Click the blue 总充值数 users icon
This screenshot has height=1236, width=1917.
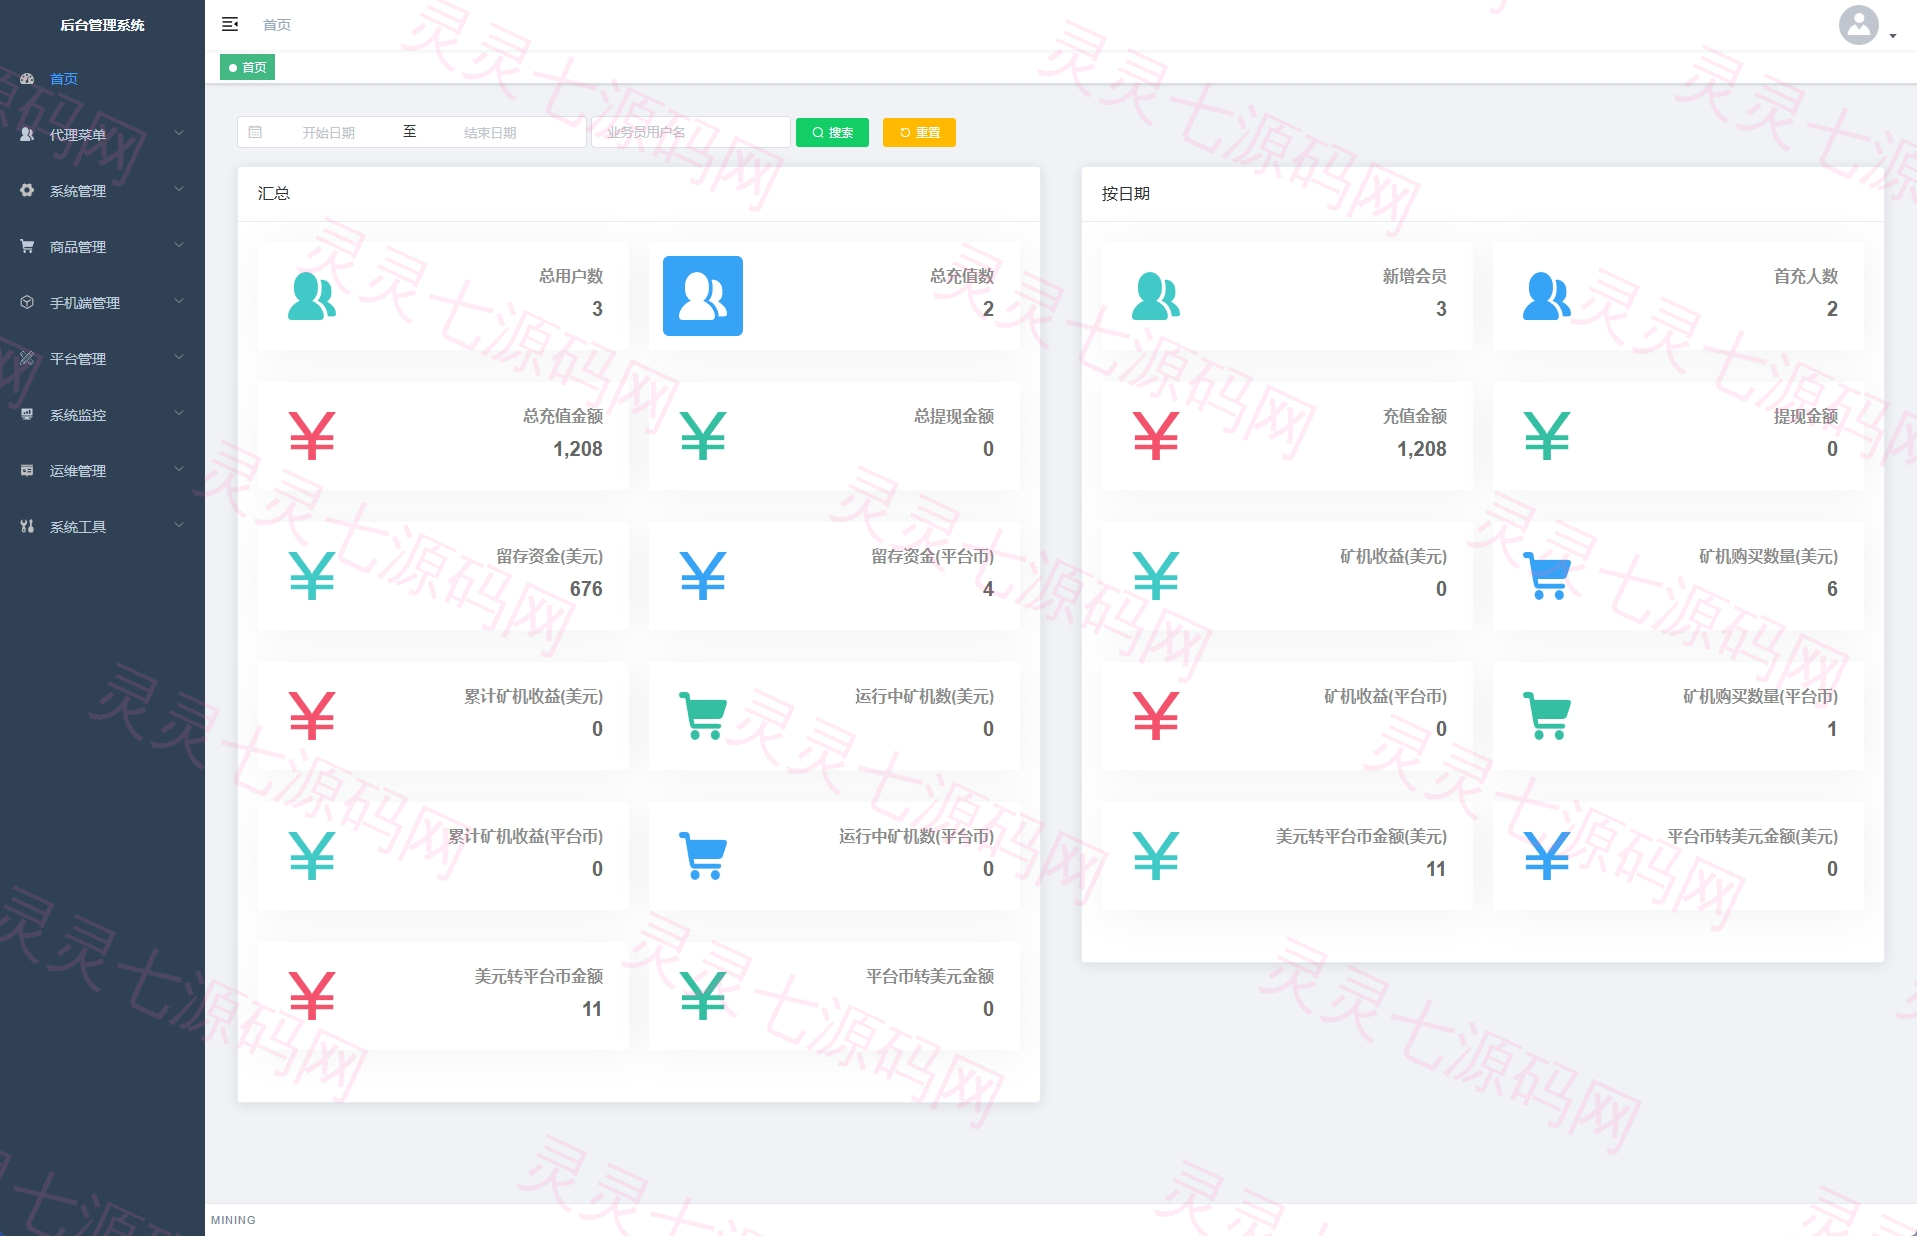click(x=703, y=296)
